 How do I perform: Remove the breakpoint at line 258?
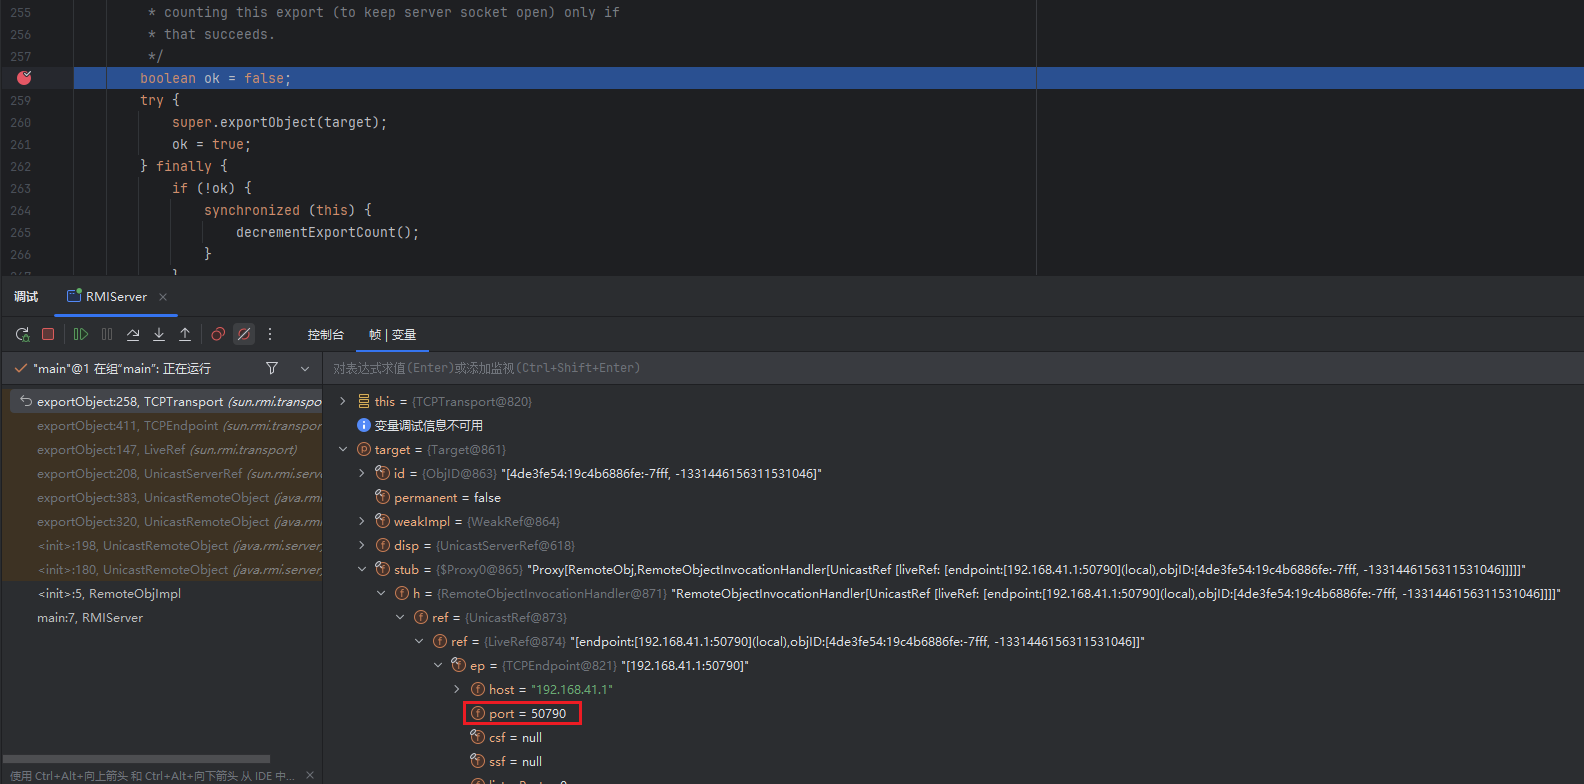[24, 78]
